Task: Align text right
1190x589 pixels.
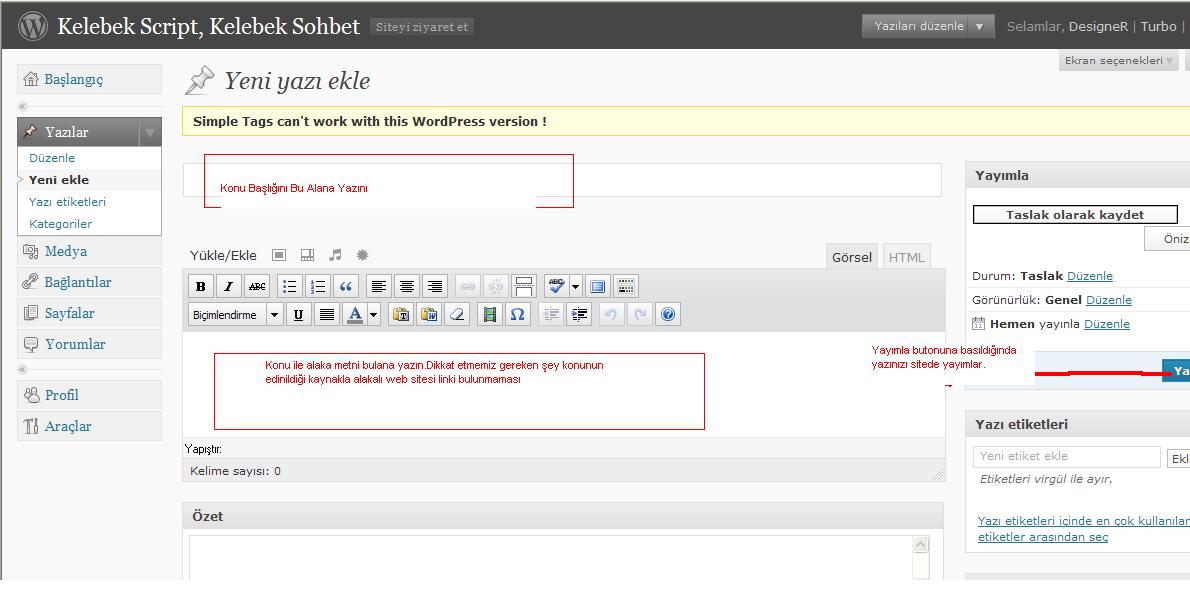Action: (x=435, y=286)
